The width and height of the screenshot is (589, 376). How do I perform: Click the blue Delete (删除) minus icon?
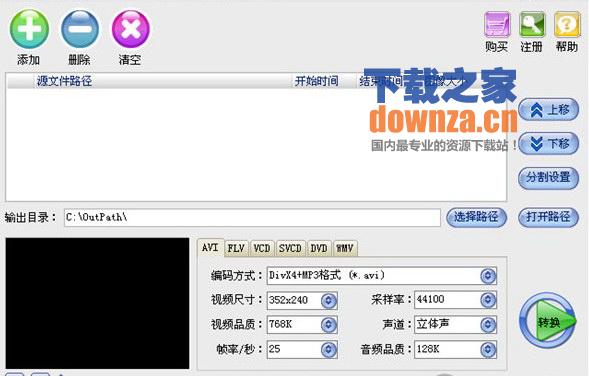[80, 29]
